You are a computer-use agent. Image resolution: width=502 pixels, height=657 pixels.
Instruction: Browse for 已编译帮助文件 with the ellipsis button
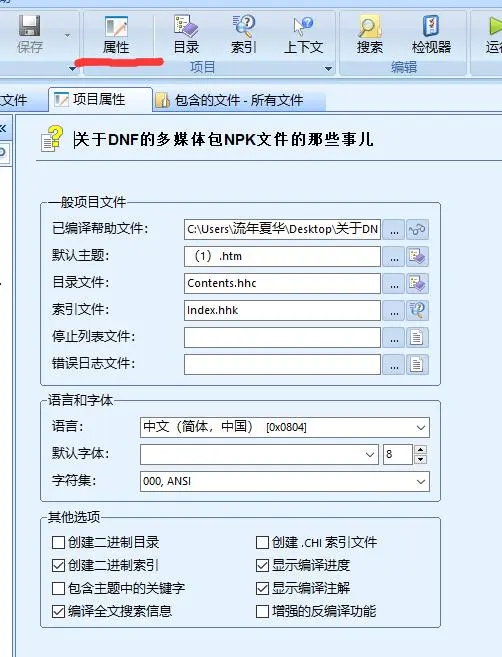click(x=394, y=230)
